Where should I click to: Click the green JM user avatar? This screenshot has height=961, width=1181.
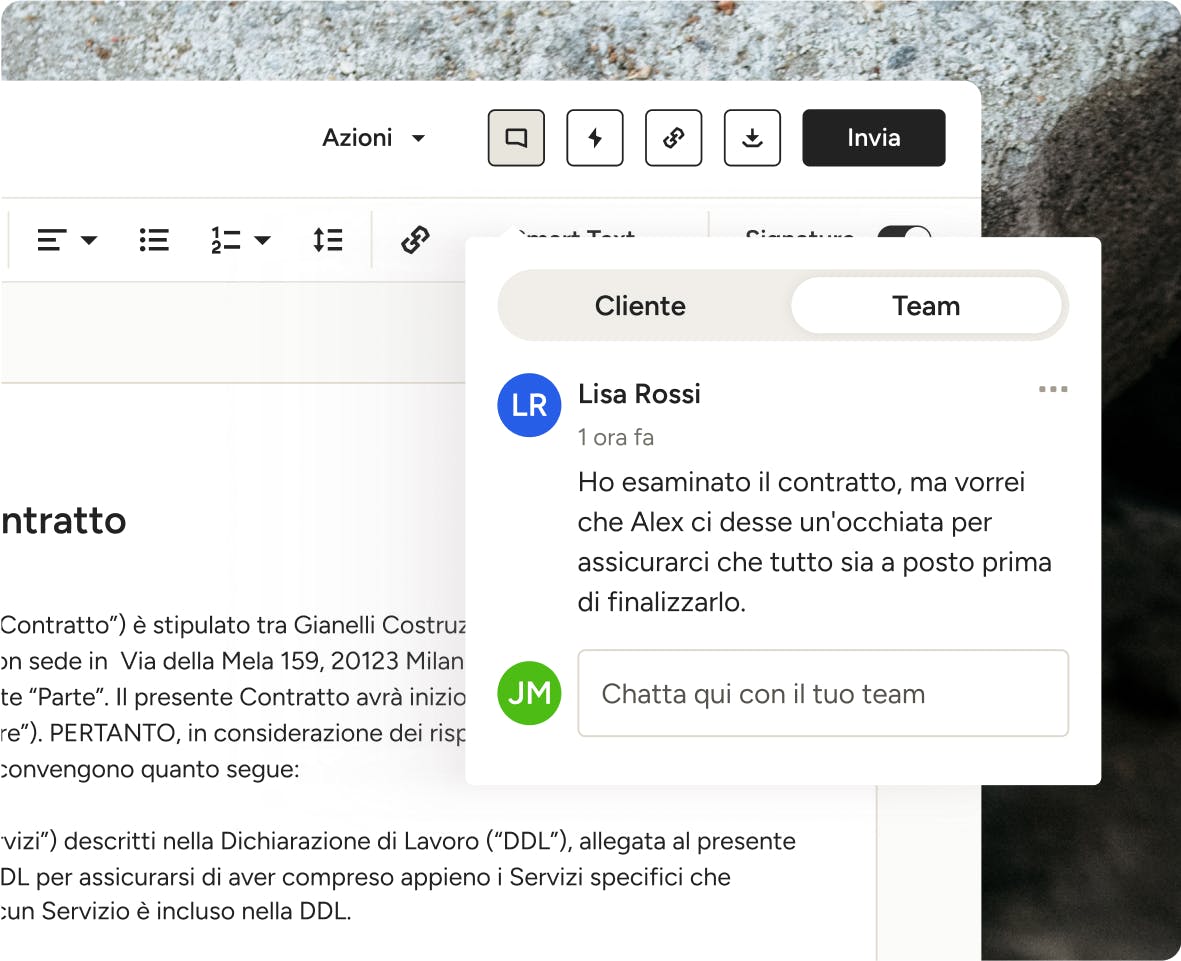pos(529,693)
